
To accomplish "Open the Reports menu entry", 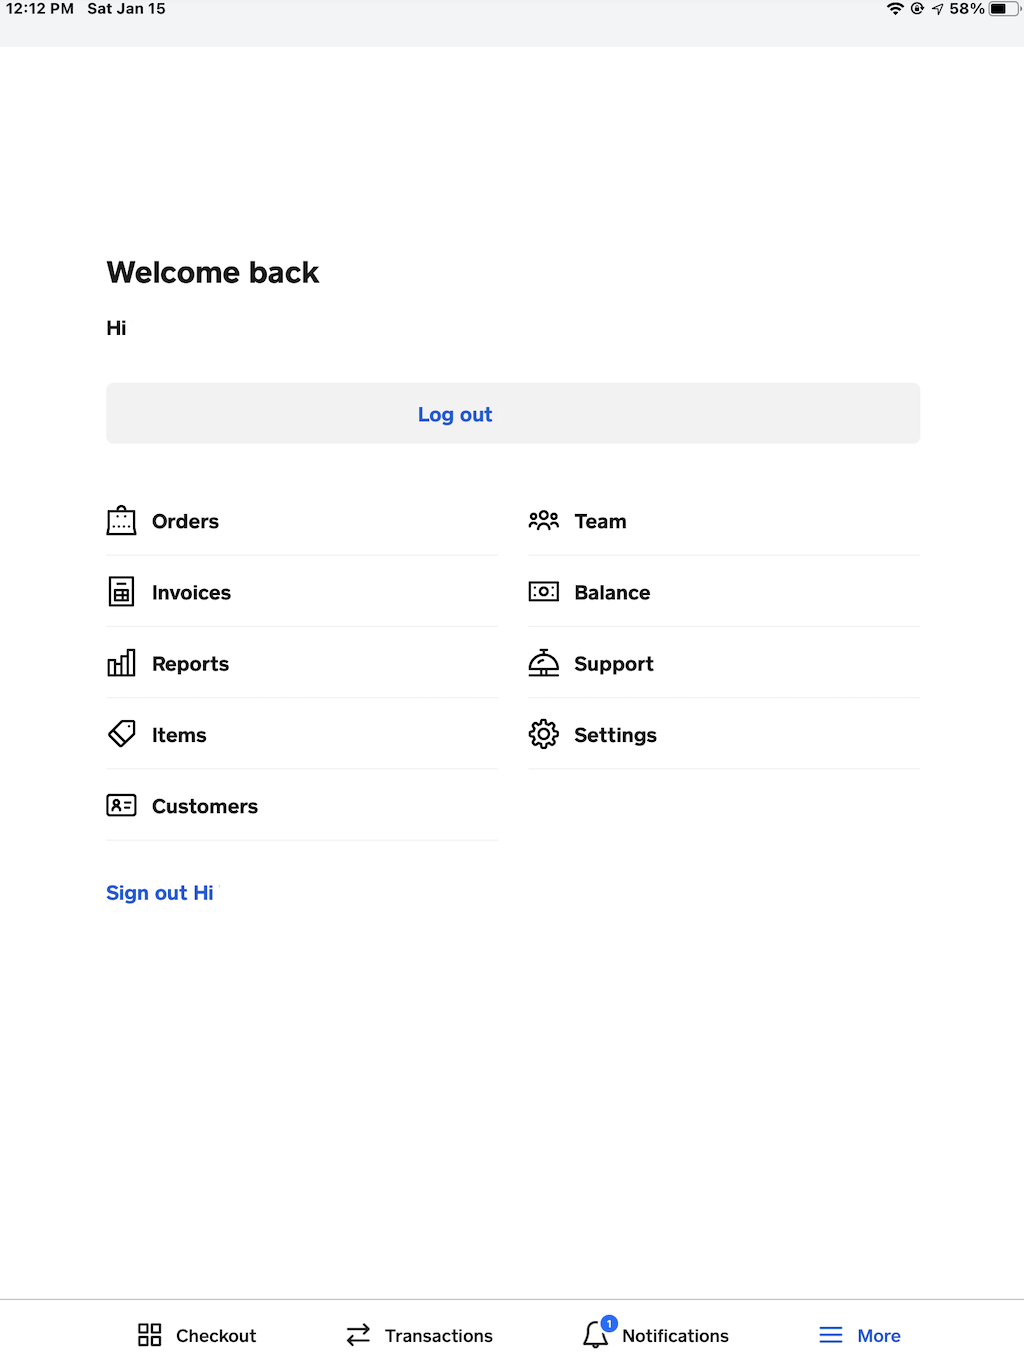I will tap(190, 664).
